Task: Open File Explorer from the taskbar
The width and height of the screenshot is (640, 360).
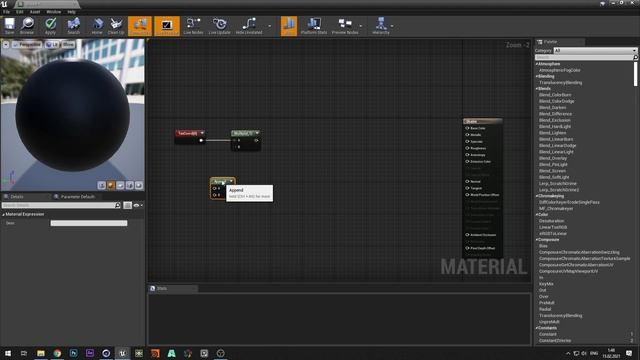Action: [x=41, y=353]
